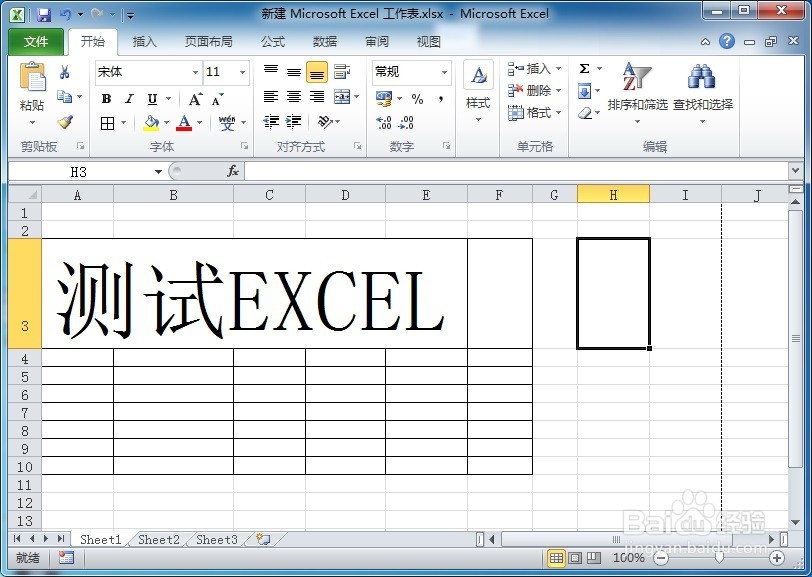The width and height of the screenshot is (812, 577).
Task: Toggle top vertical alignment
Action: [x=271, y=71]
